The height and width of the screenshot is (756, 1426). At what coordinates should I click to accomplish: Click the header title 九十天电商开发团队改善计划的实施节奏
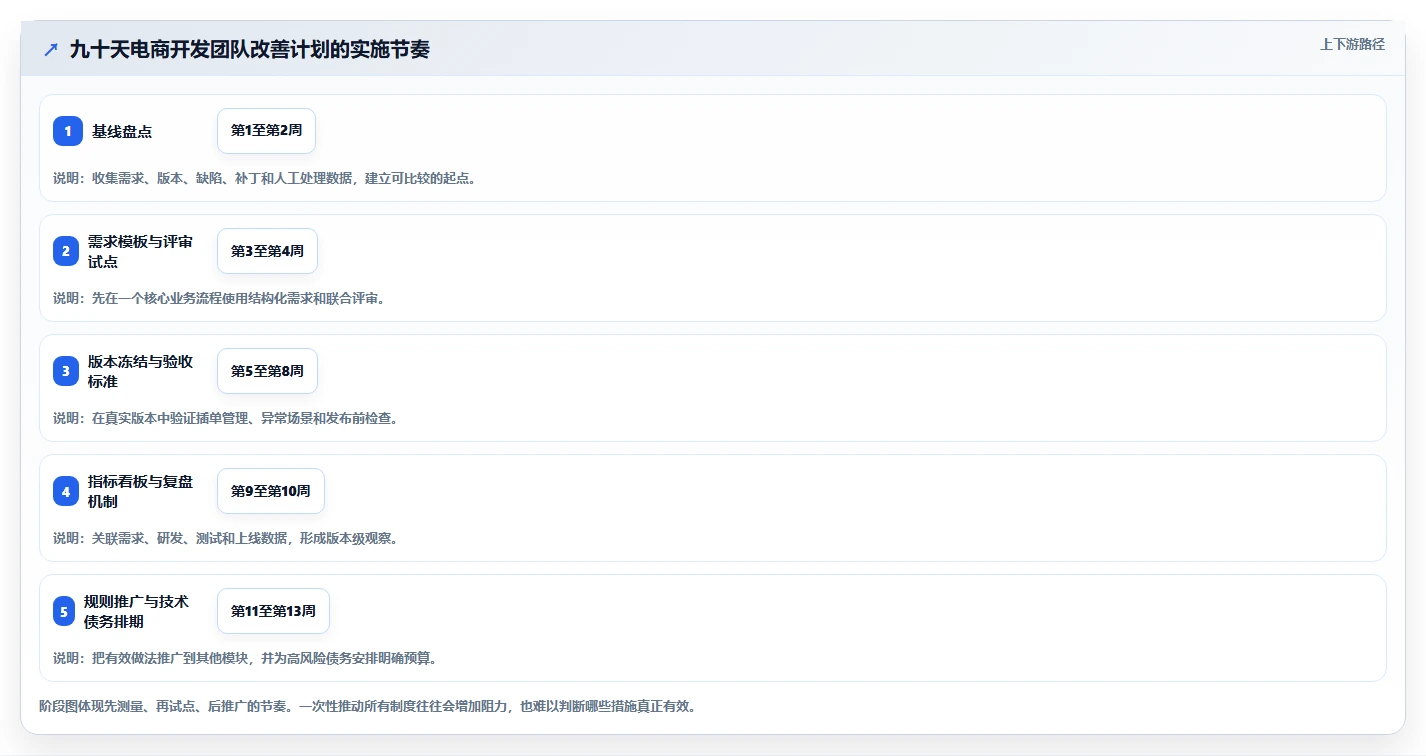tap(250, 49)
